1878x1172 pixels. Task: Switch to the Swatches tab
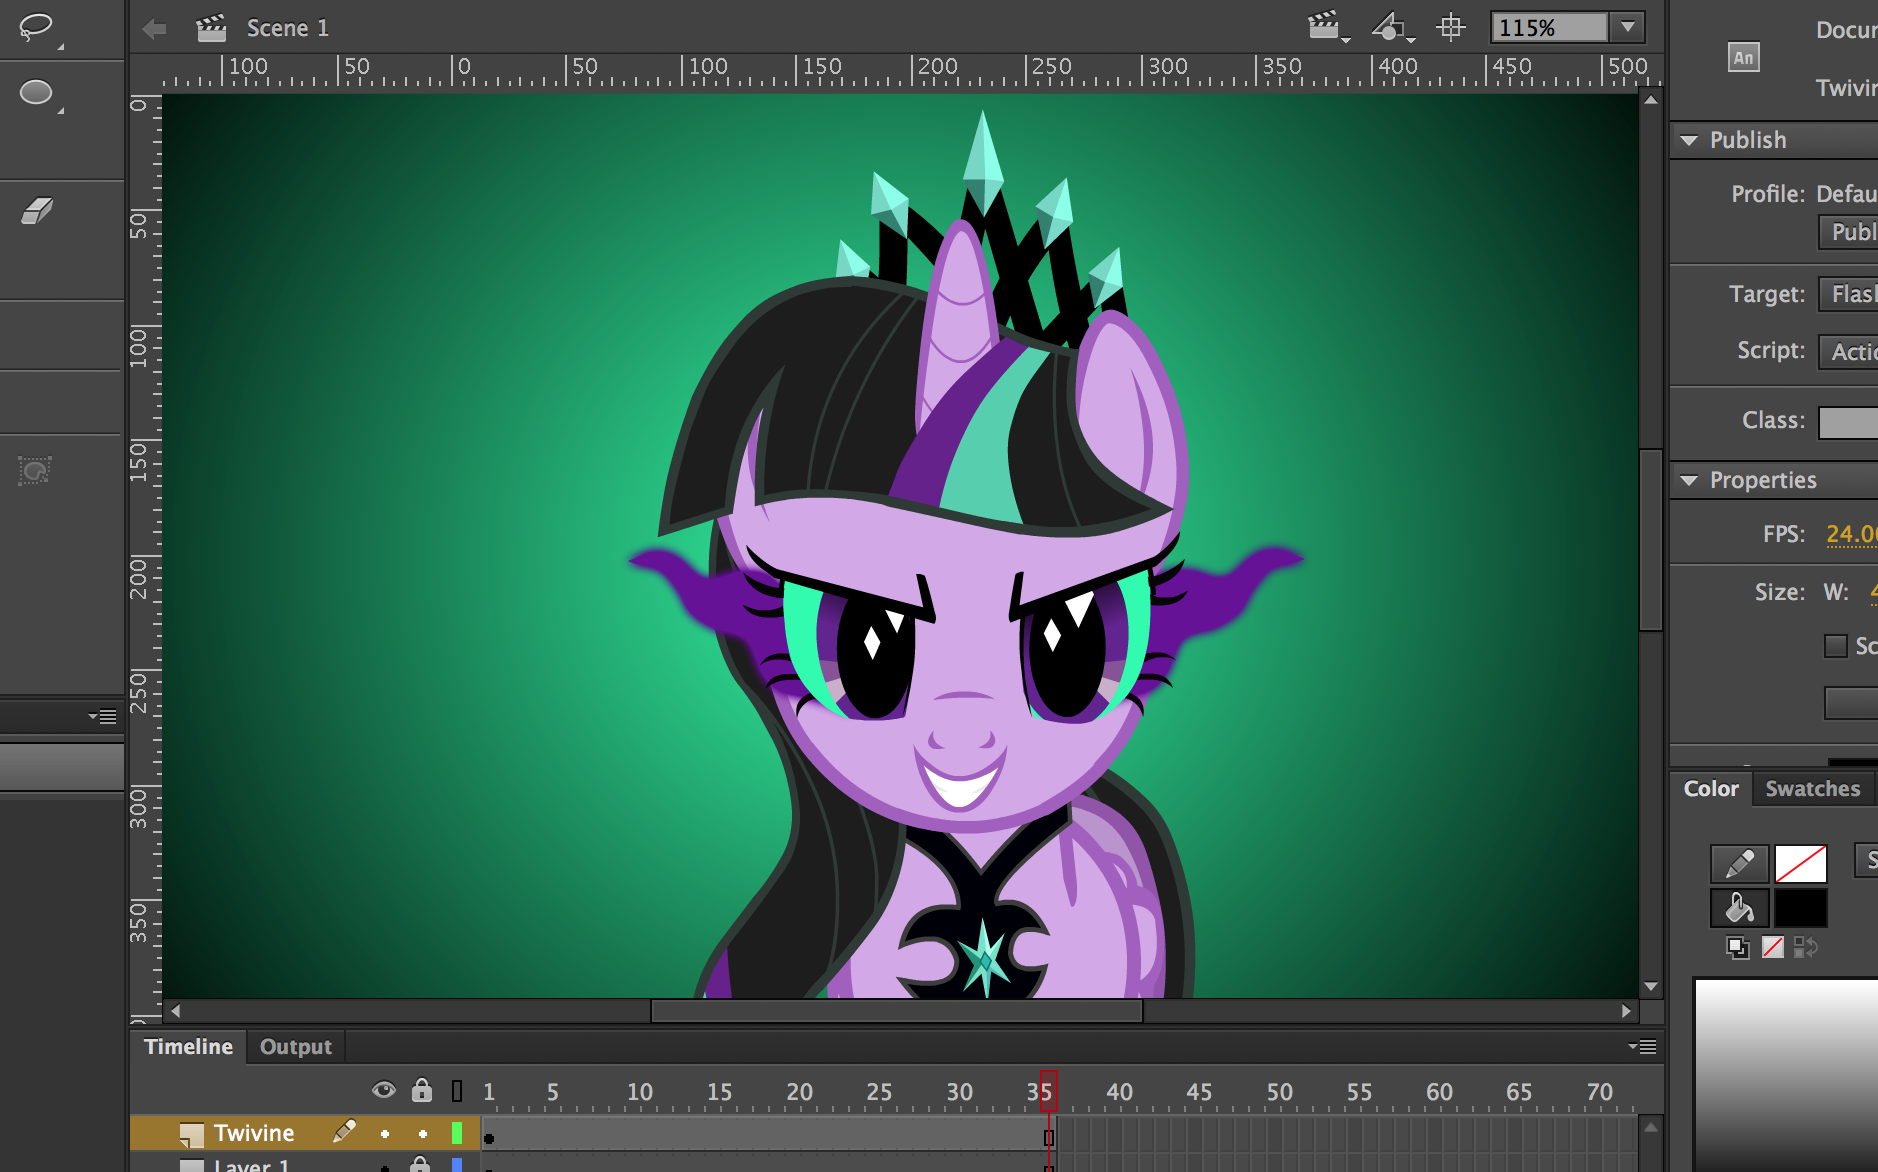point(1813,788)
